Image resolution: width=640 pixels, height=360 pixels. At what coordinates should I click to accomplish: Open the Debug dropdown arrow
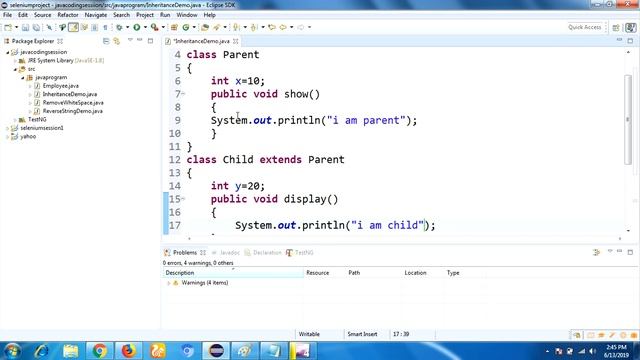tap(127, 27)
